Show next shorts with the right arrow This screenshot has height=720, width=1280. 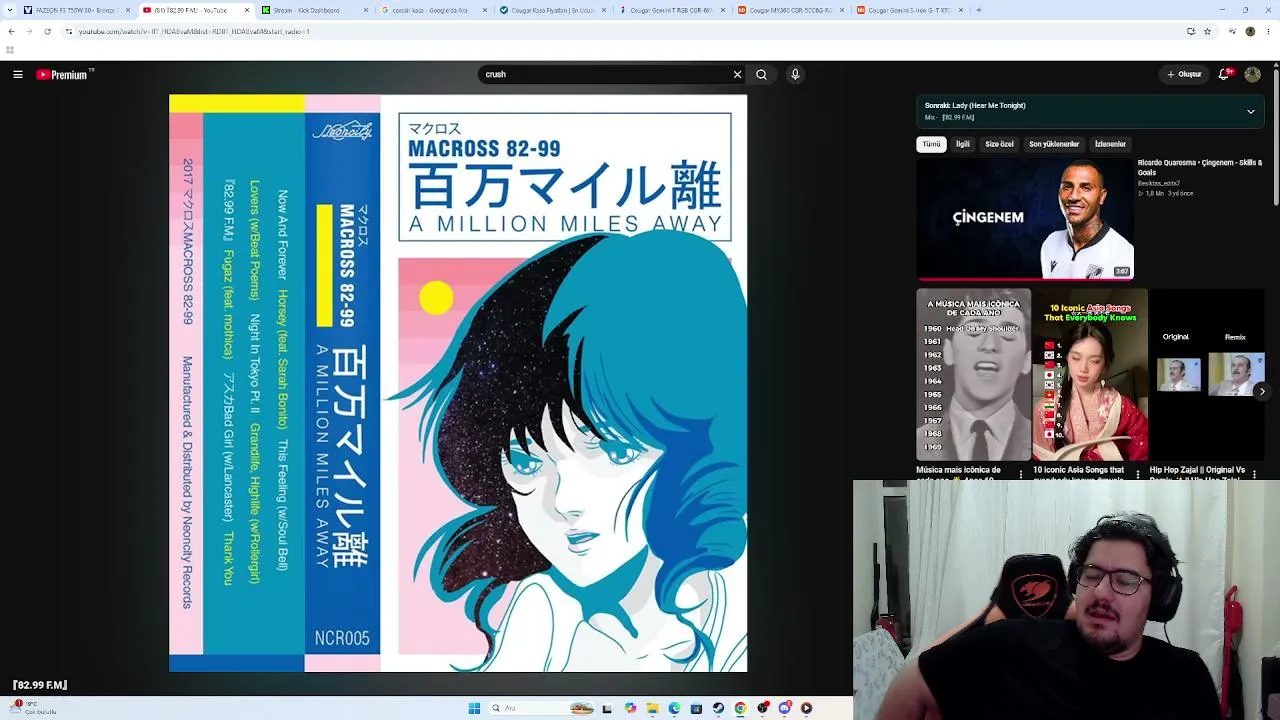tap(1262, 391)
